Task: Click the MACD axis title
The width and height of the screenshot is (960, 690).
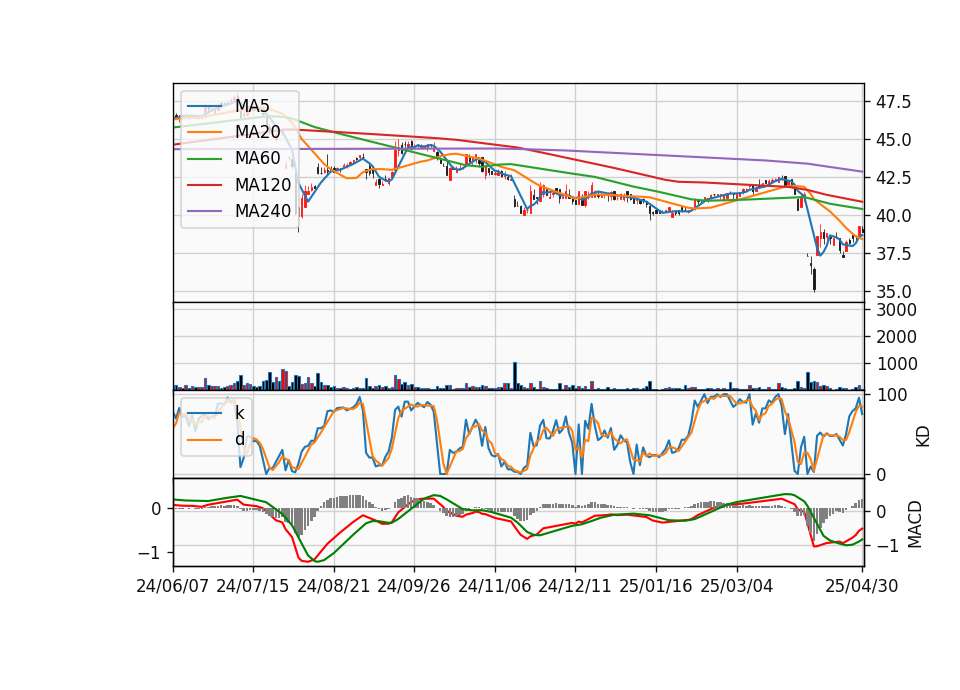Action: (915, 524)
